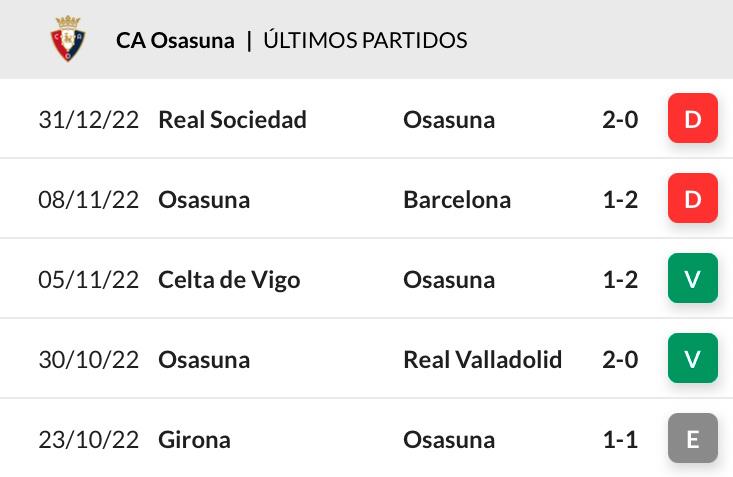Open the CA Osasuna team name
This screenshot has height=477, width=733.
click(175, 40)
